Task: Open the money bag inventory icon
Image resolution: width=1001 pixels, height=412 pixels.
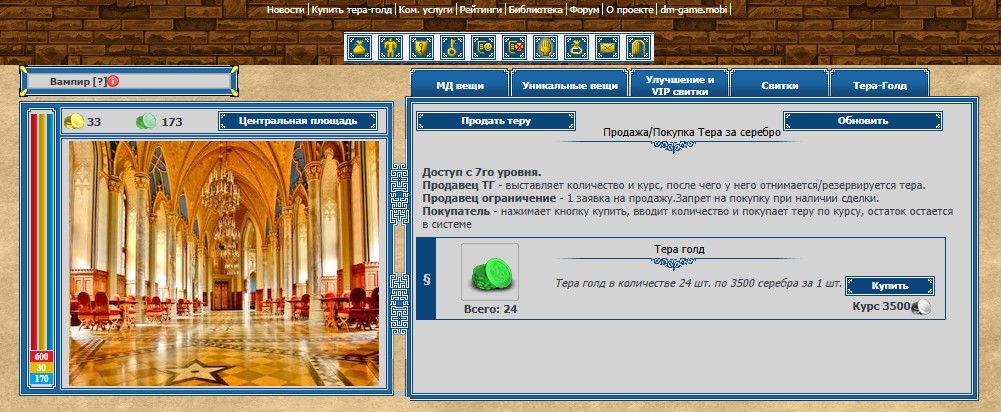Action: point(359,47)
